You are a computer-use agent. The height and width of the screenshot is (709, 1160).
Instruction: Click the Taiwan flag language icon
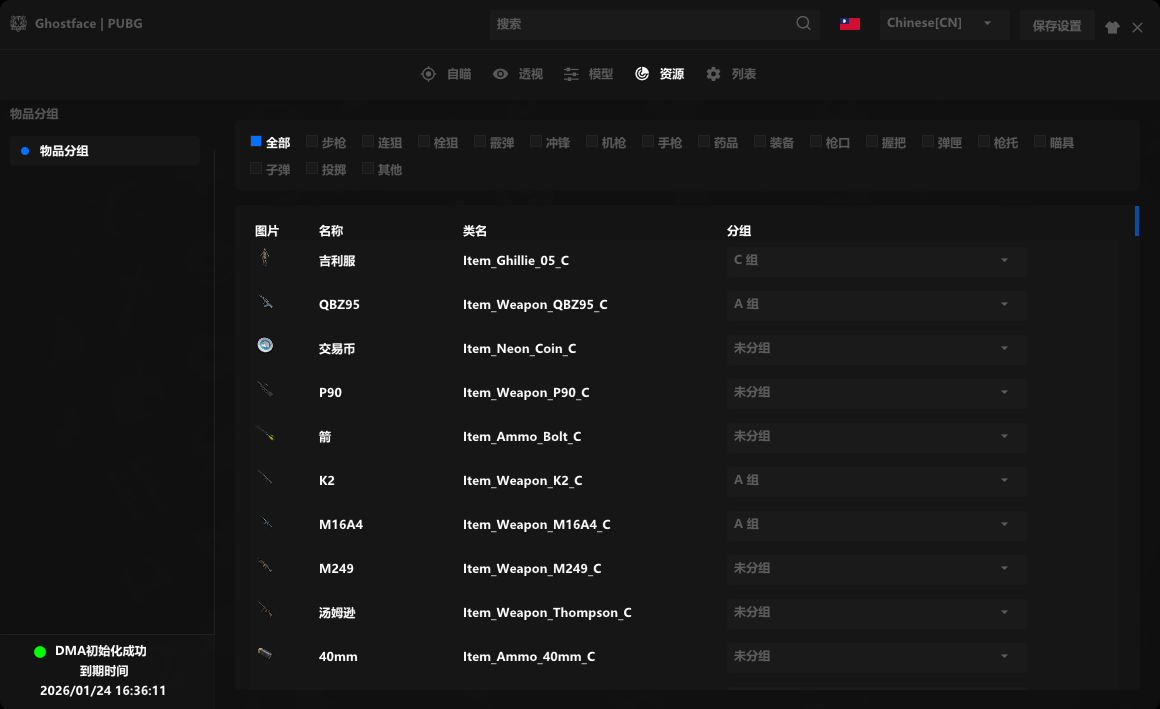[x=850, y=24]
